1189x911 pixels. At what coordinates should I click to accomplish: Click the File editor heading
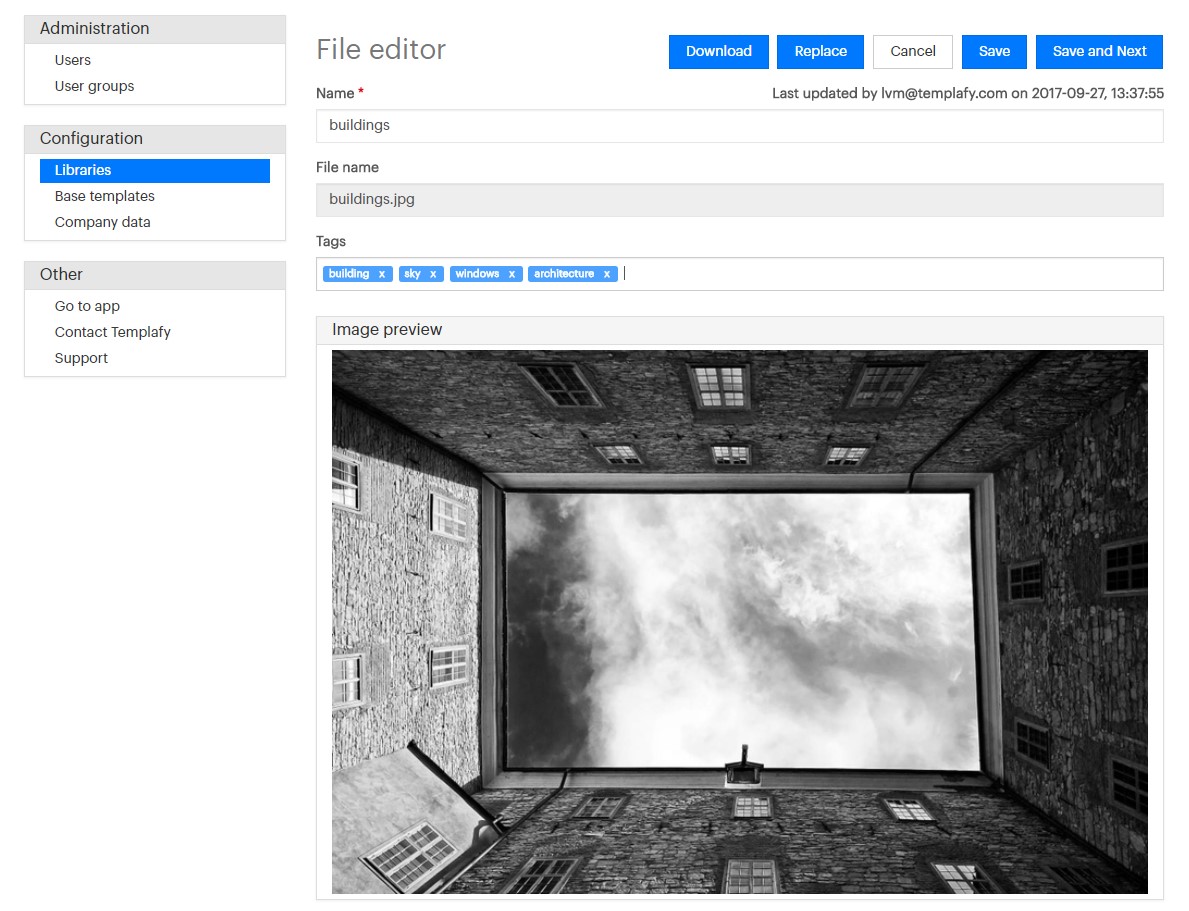click(381, 49)
